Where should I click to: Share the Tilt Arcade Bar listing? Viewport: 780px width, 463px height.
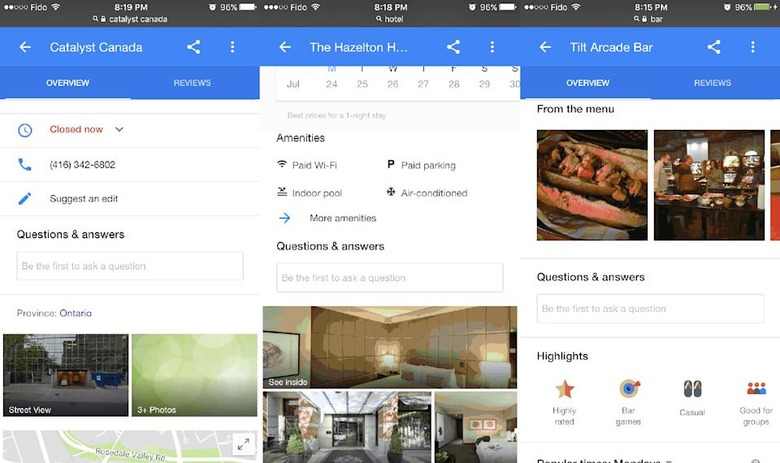coord(714,47)
